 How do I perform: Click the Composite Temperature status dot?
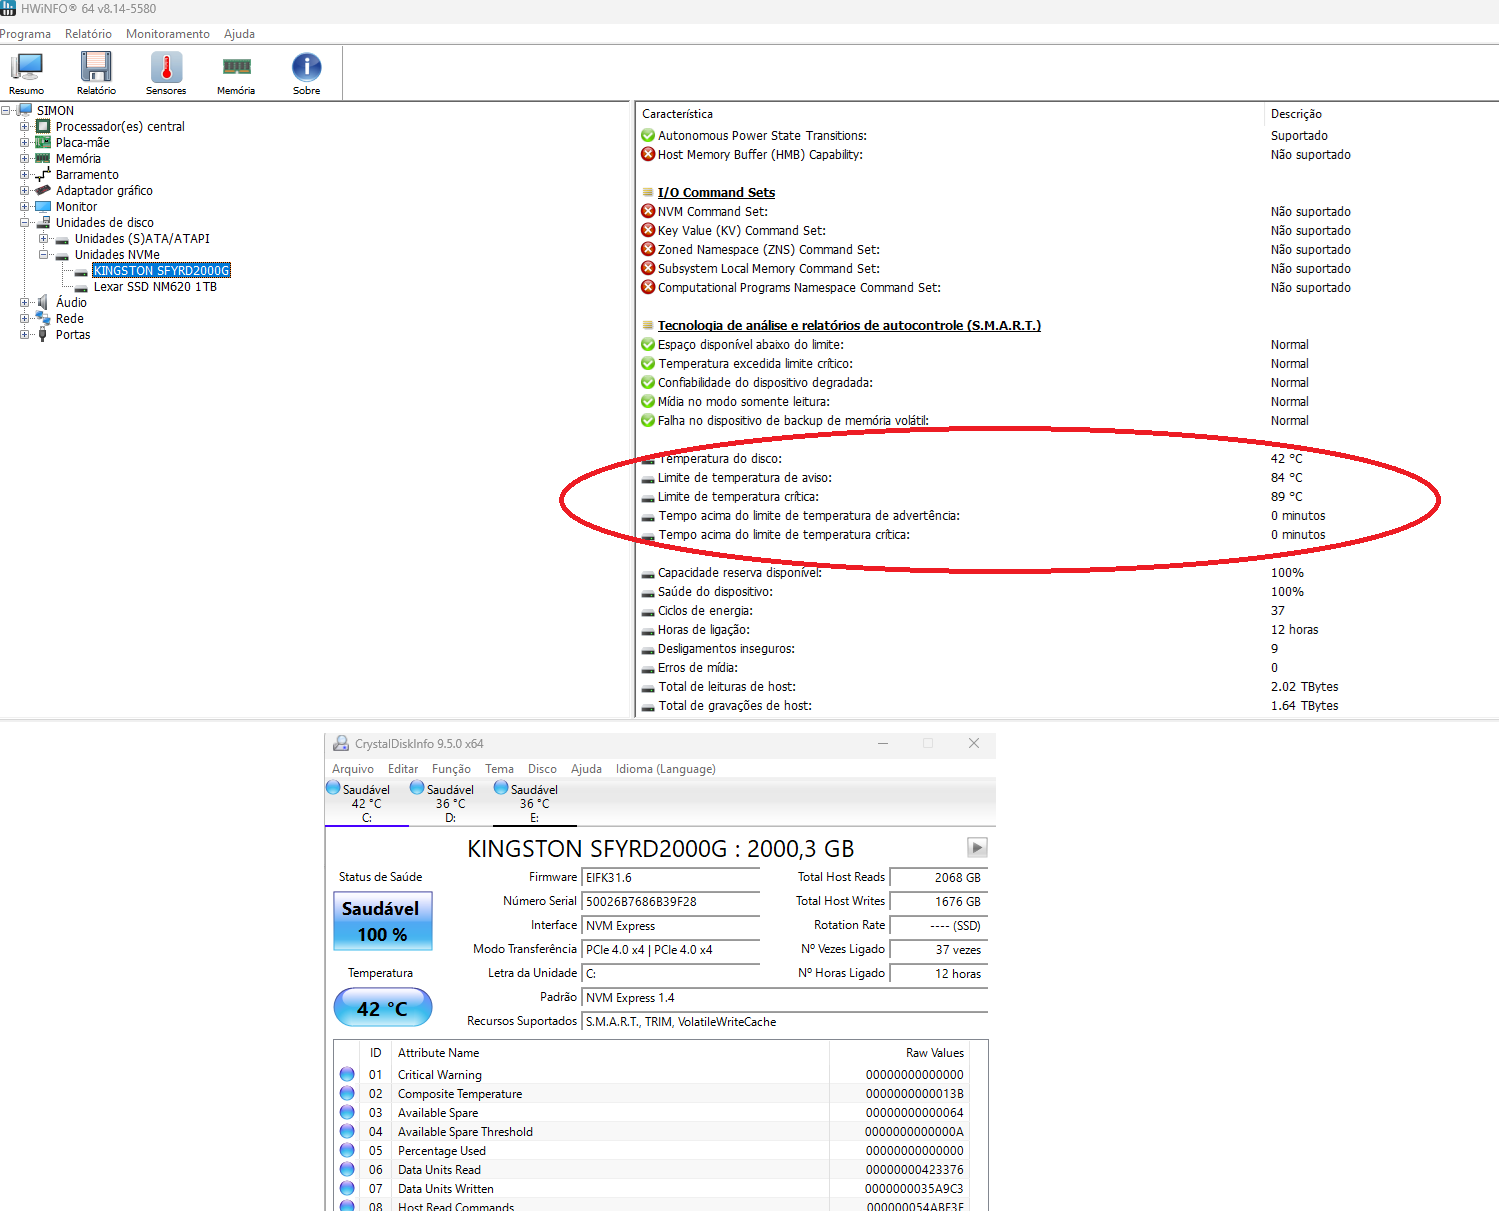click(x=347, y=1094)
